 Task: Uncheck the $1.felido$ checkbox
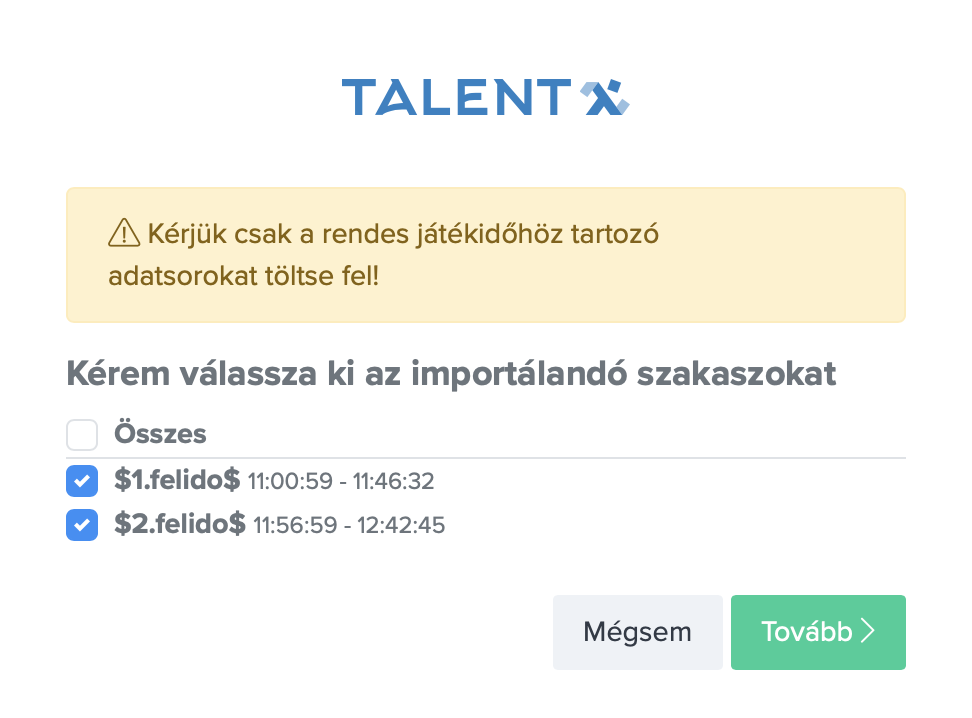coord(82,481)
